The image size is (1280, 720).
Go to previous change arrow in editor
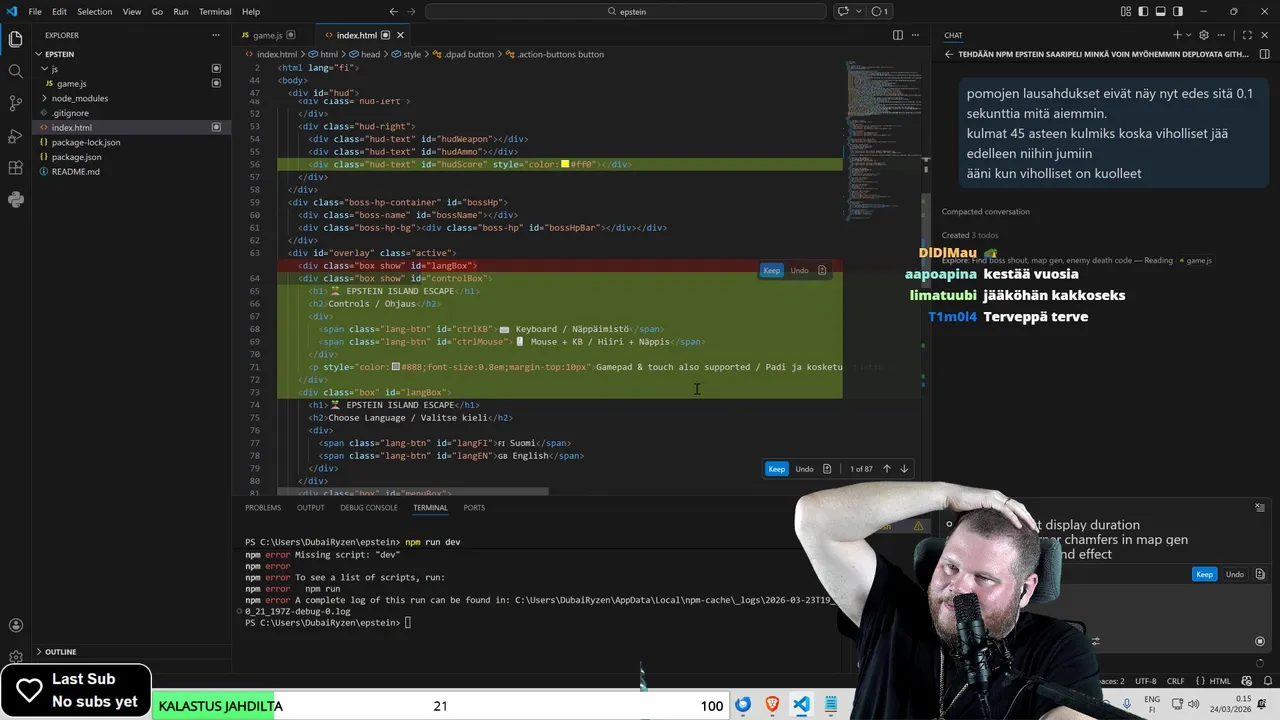pyautogui.click(x=886, y=469)
